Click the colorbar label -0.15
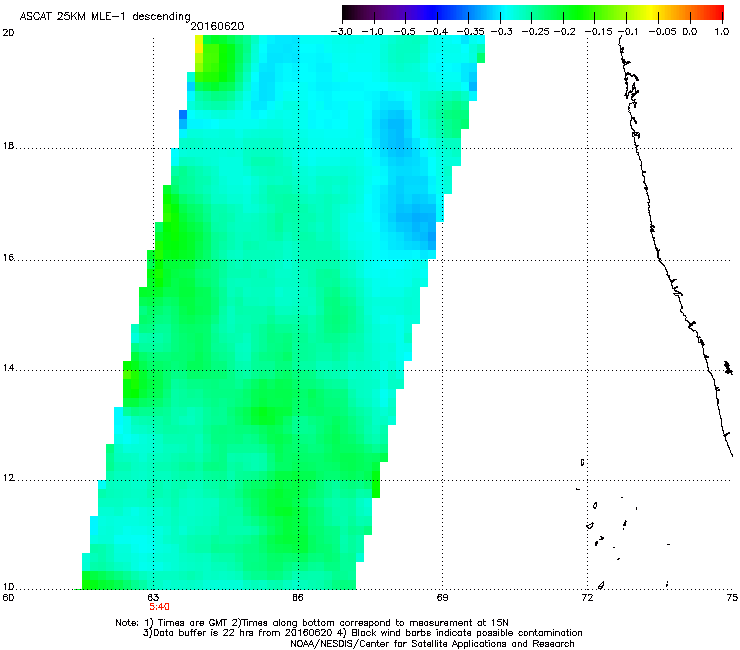 [x=598, y=32]
